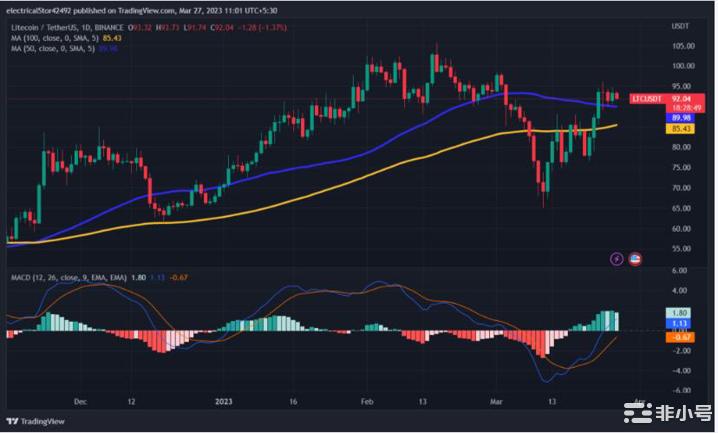Click the USDT currency label on price axis
718x433 pixels.
click(680, 26)
